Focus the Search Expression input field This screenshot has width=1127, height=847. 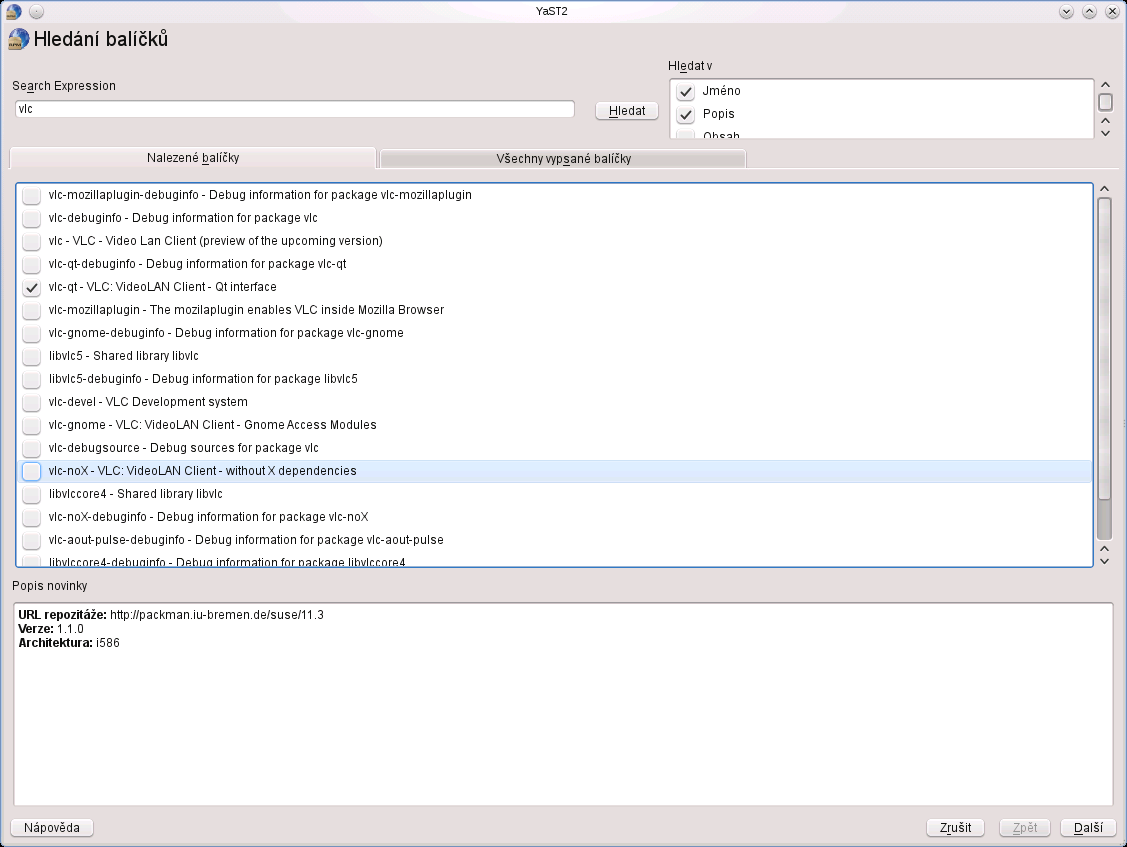[295, 109]
